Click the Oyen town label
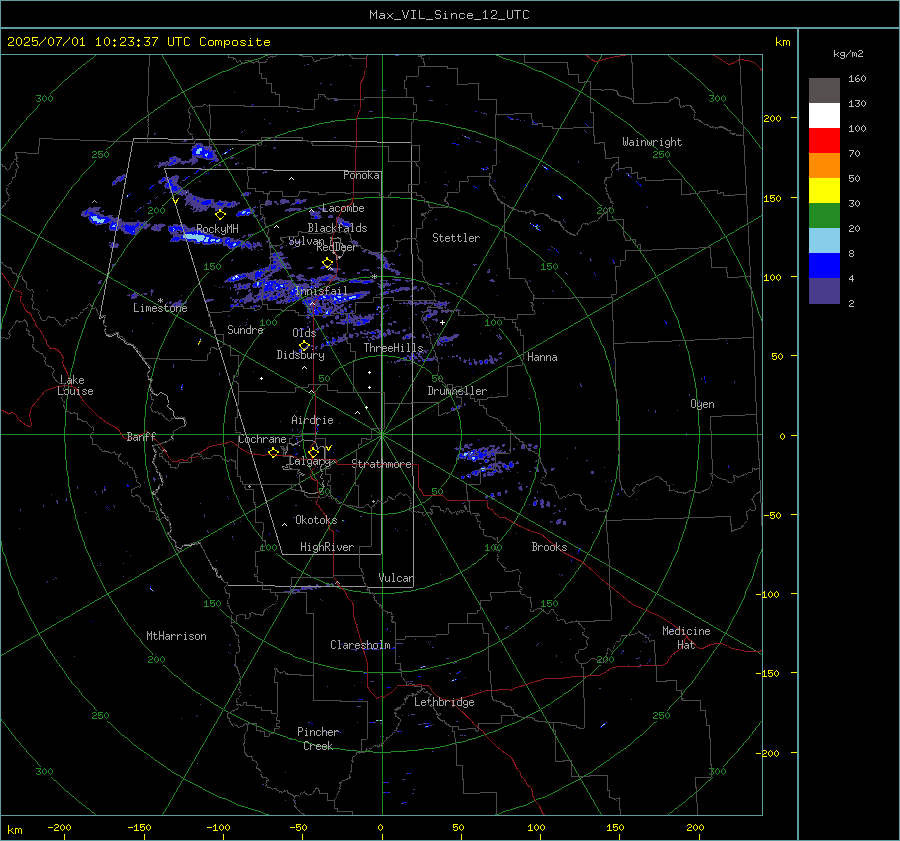The width and height of the screenshot is (900, 841). point(702,404)
